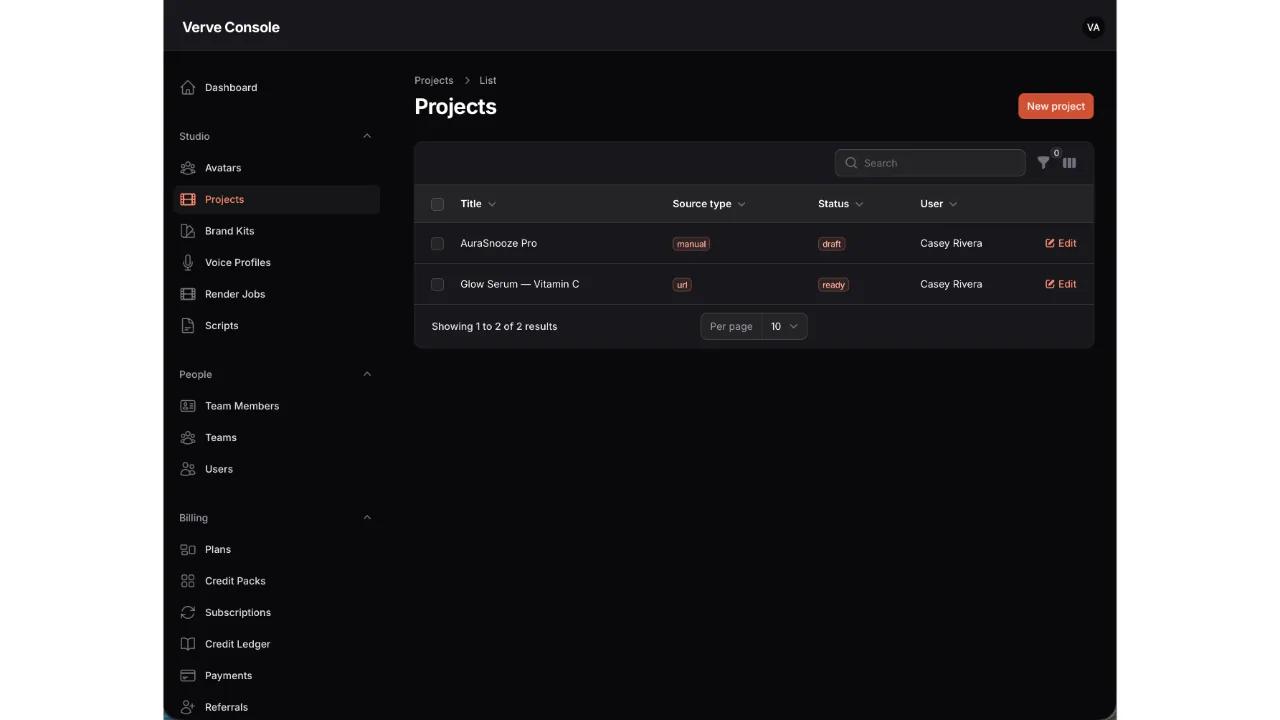Navigate to Render Jobs

pyautogui.click(x=277, y=294)
